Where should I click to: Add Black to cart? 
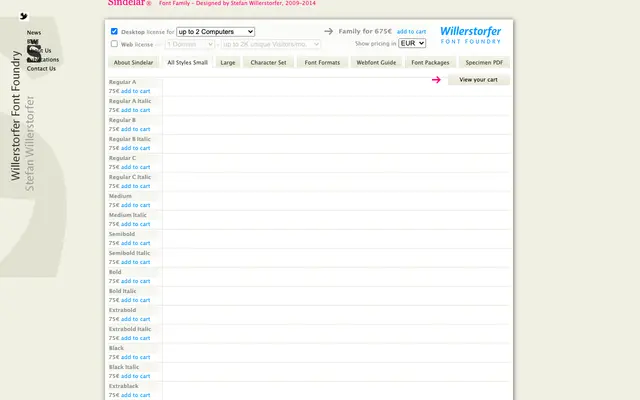136,357
